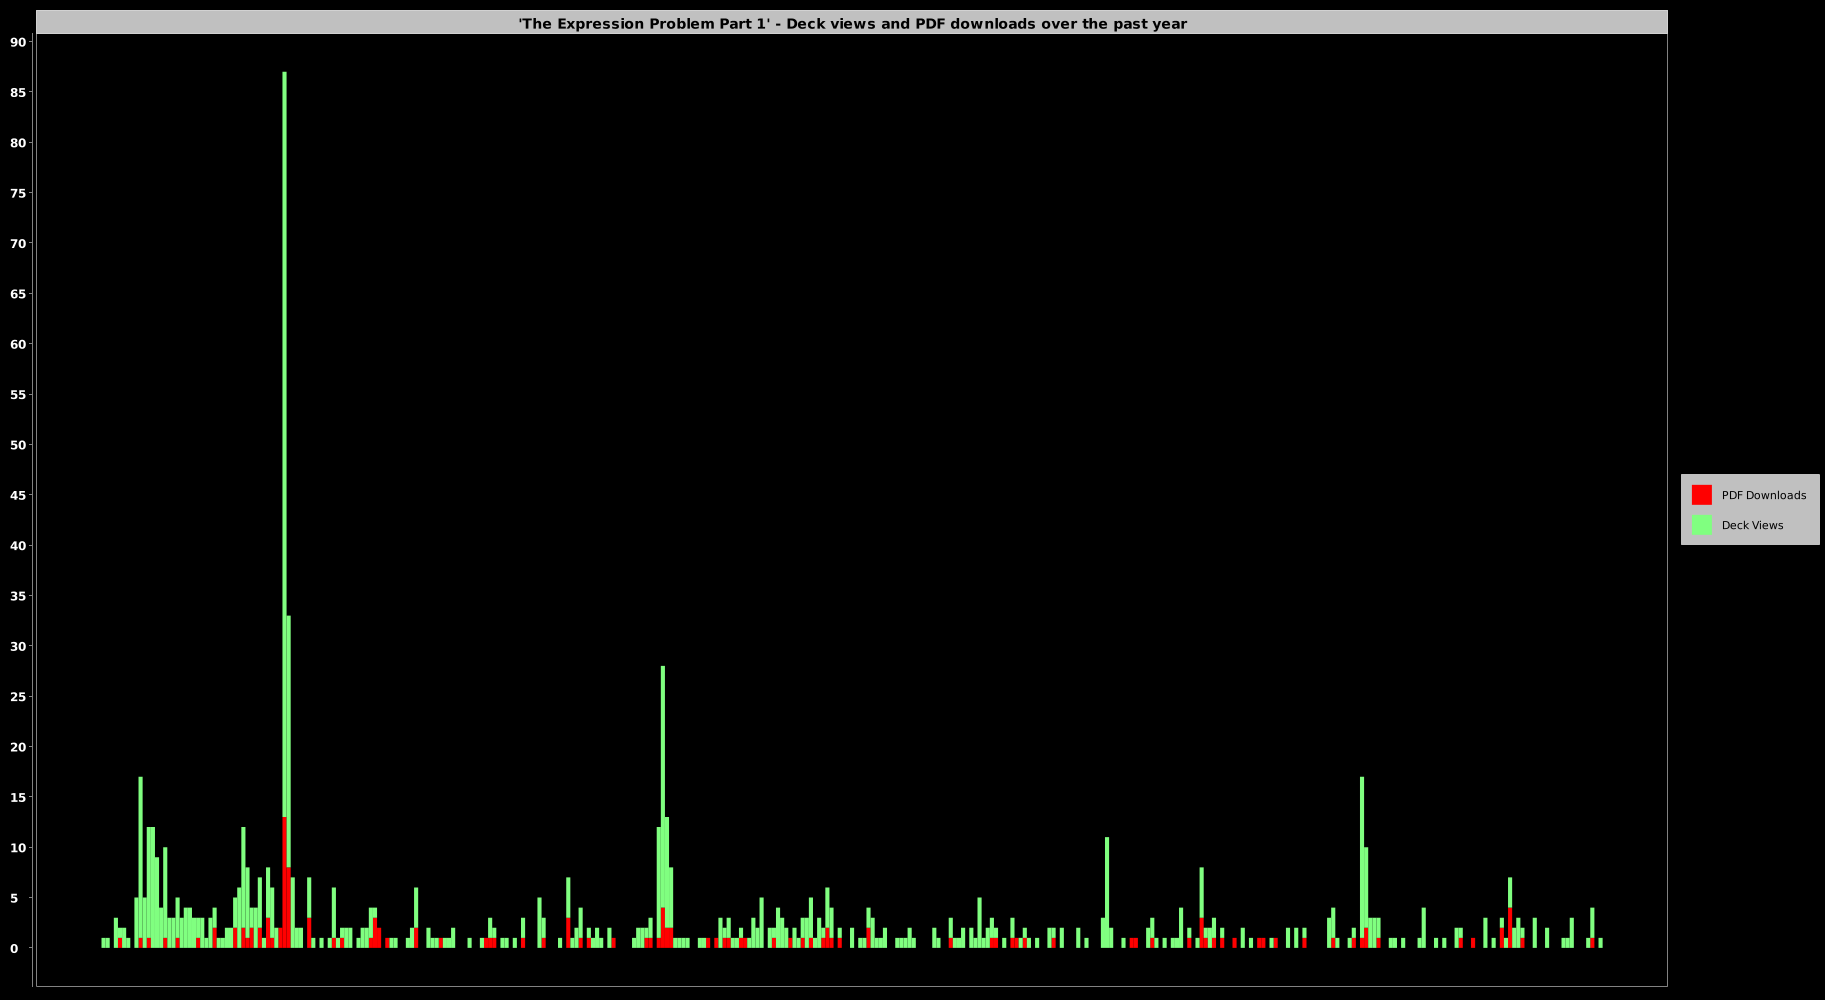The width and height of the screenshot is (1825, 1000).
Task: Click the 'Deck Views' legend label
Action: click(1752, 525)
